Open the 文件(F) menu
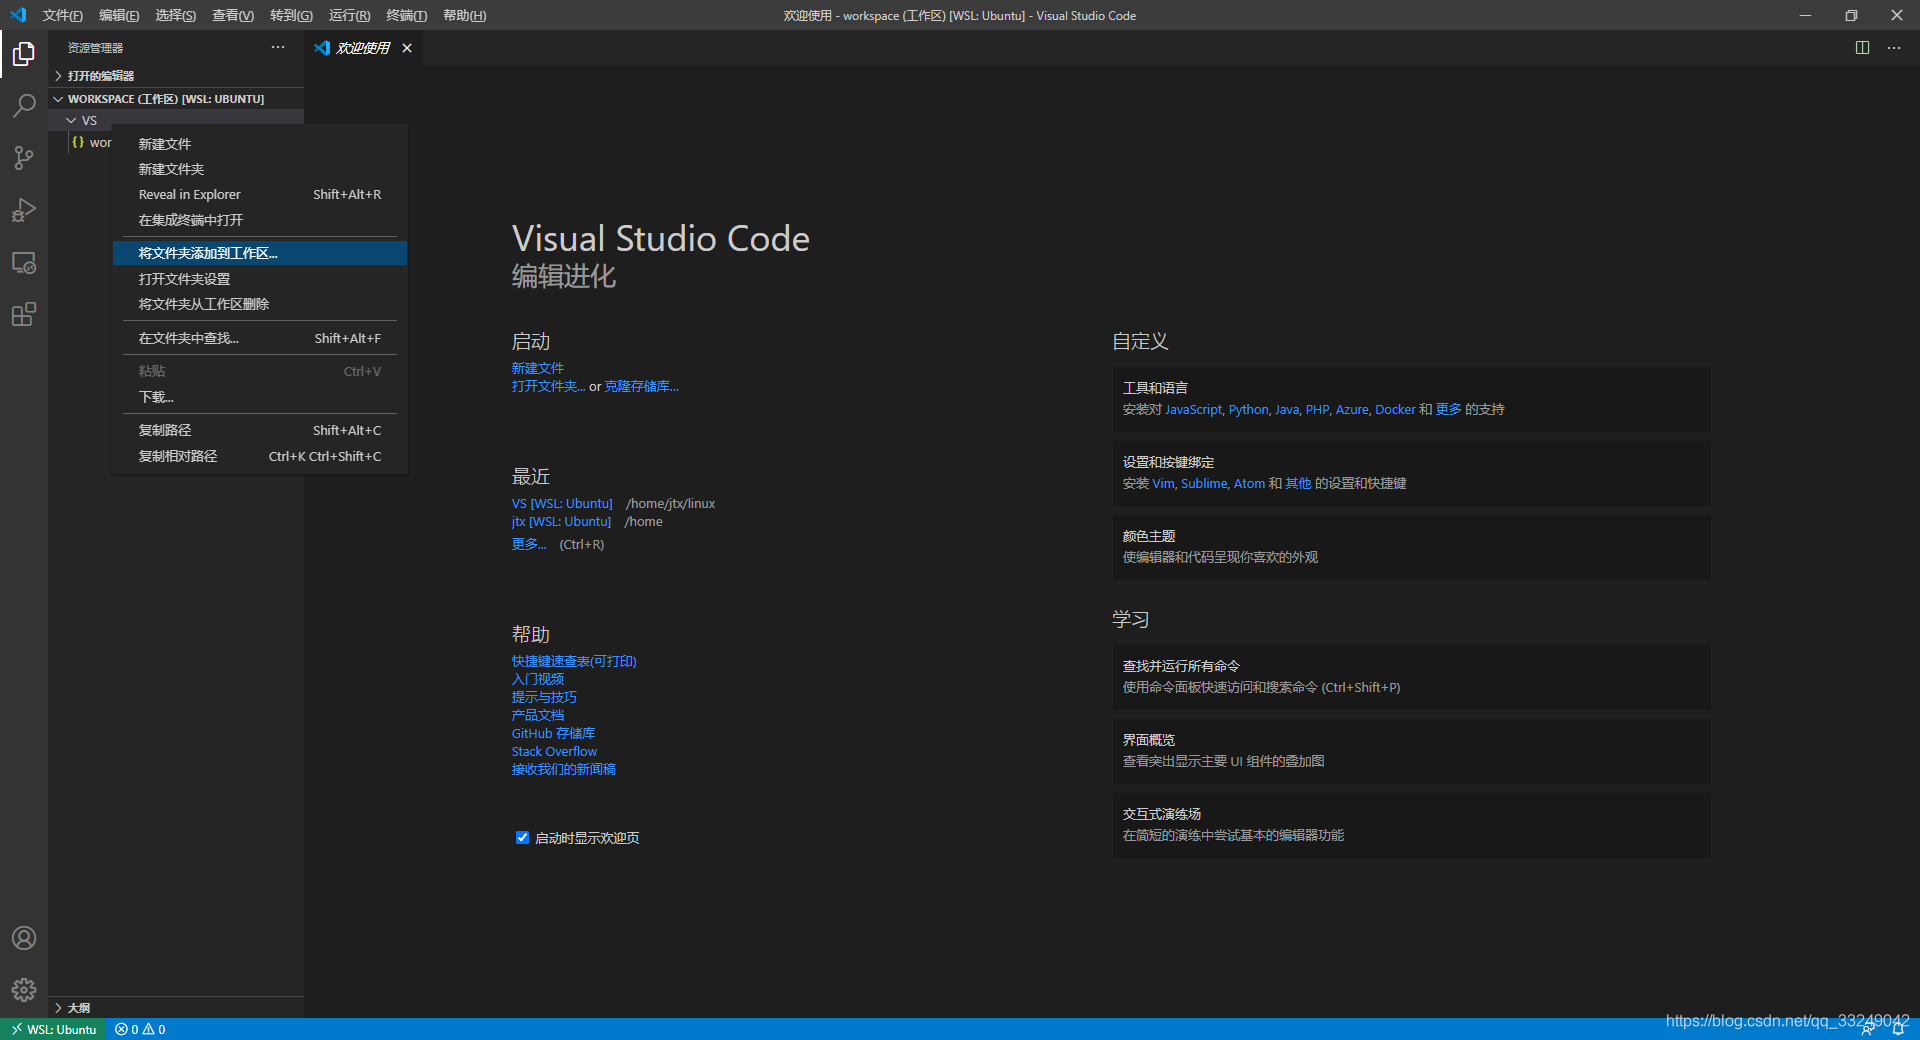The width and height of the screenshot is (1920, 1040). 62,15
